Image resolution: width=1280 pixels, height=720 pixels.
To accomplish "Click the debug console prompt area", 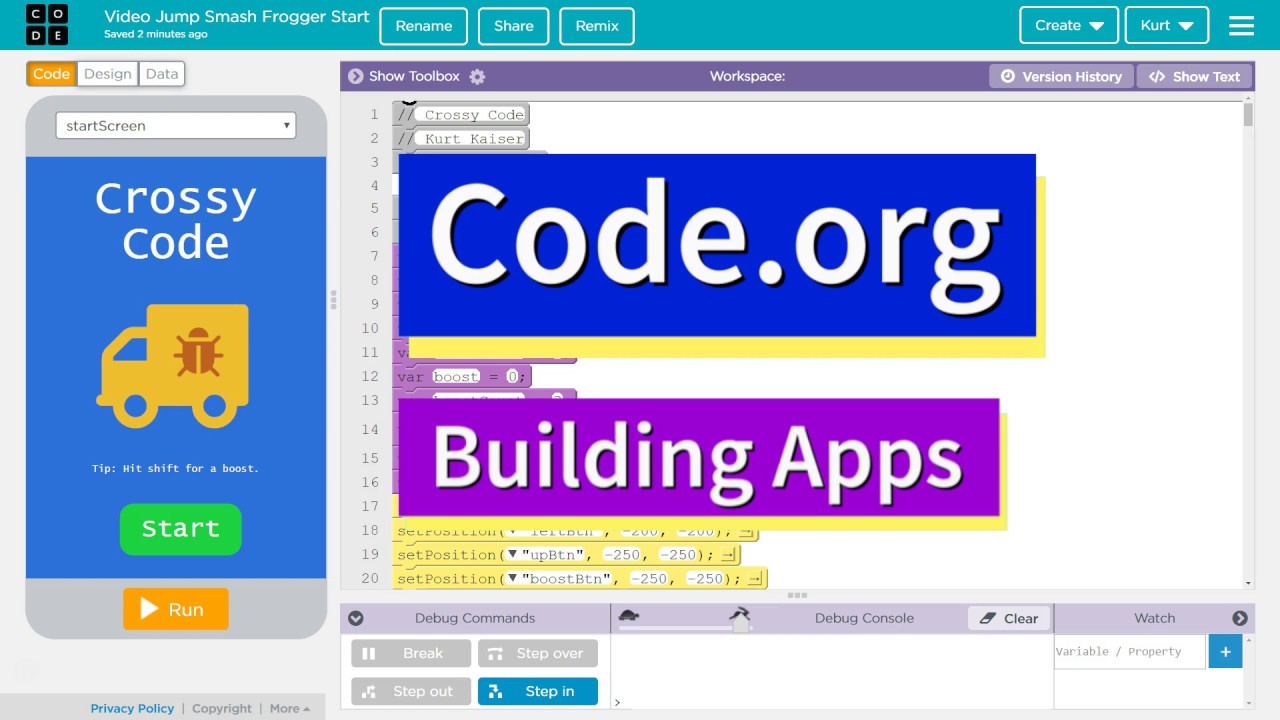I will tap(832, 702).
